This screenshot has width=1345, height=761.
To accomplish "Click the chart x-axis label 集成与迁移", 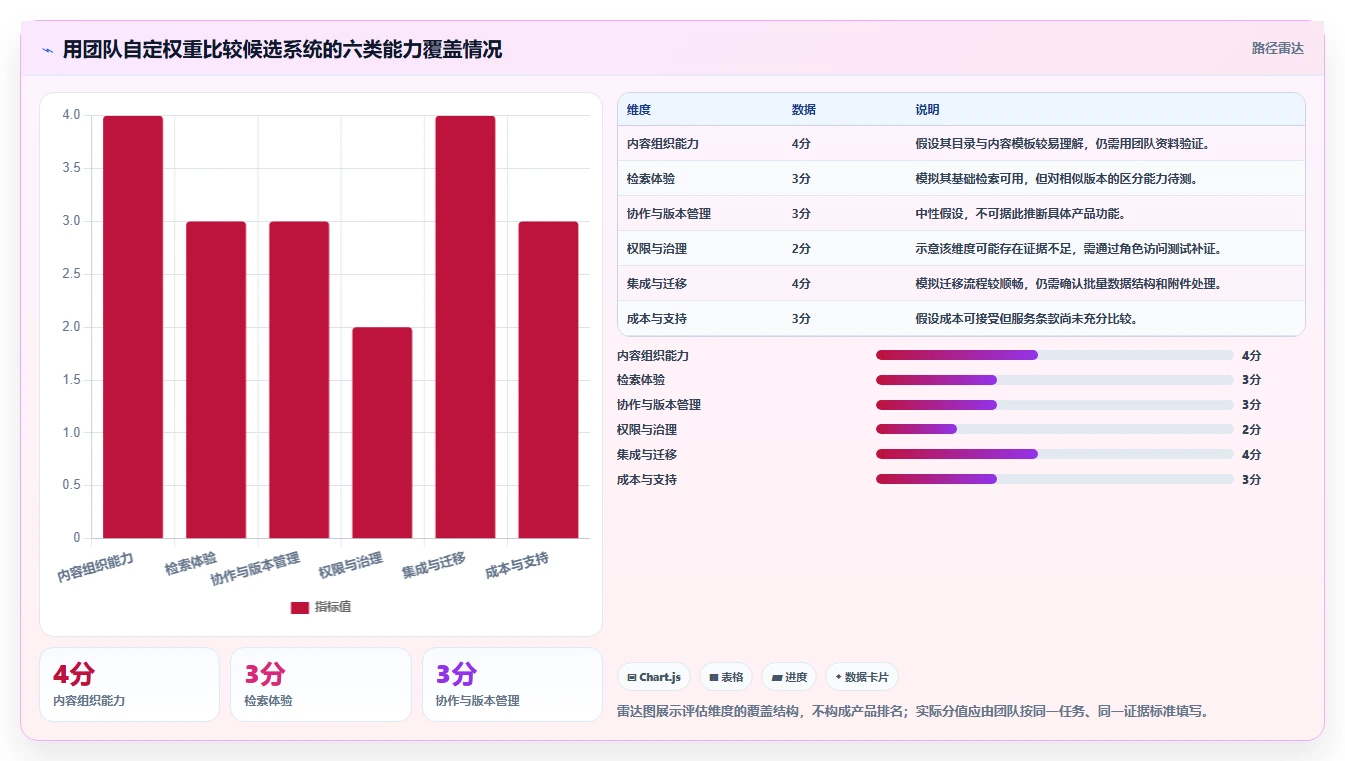I will click(434, 566).
